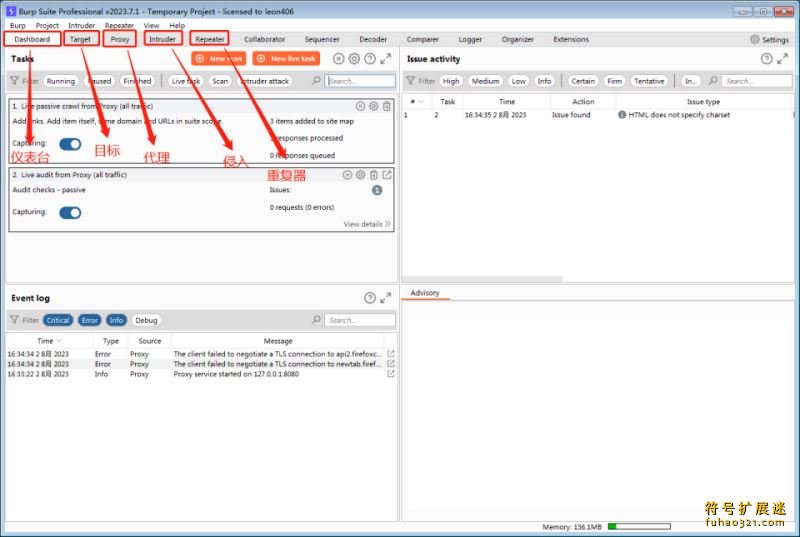Image resolution: width=800 pixels, height=537 pixels.
Task: Click the Memory usage progress bar
Action: coord(639,526)
